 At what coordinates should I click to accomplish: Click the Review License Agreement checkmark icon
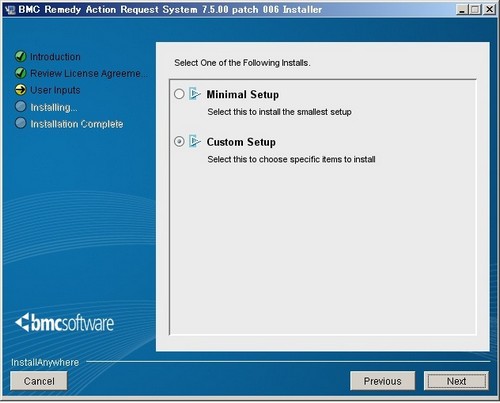pos(21,73)
